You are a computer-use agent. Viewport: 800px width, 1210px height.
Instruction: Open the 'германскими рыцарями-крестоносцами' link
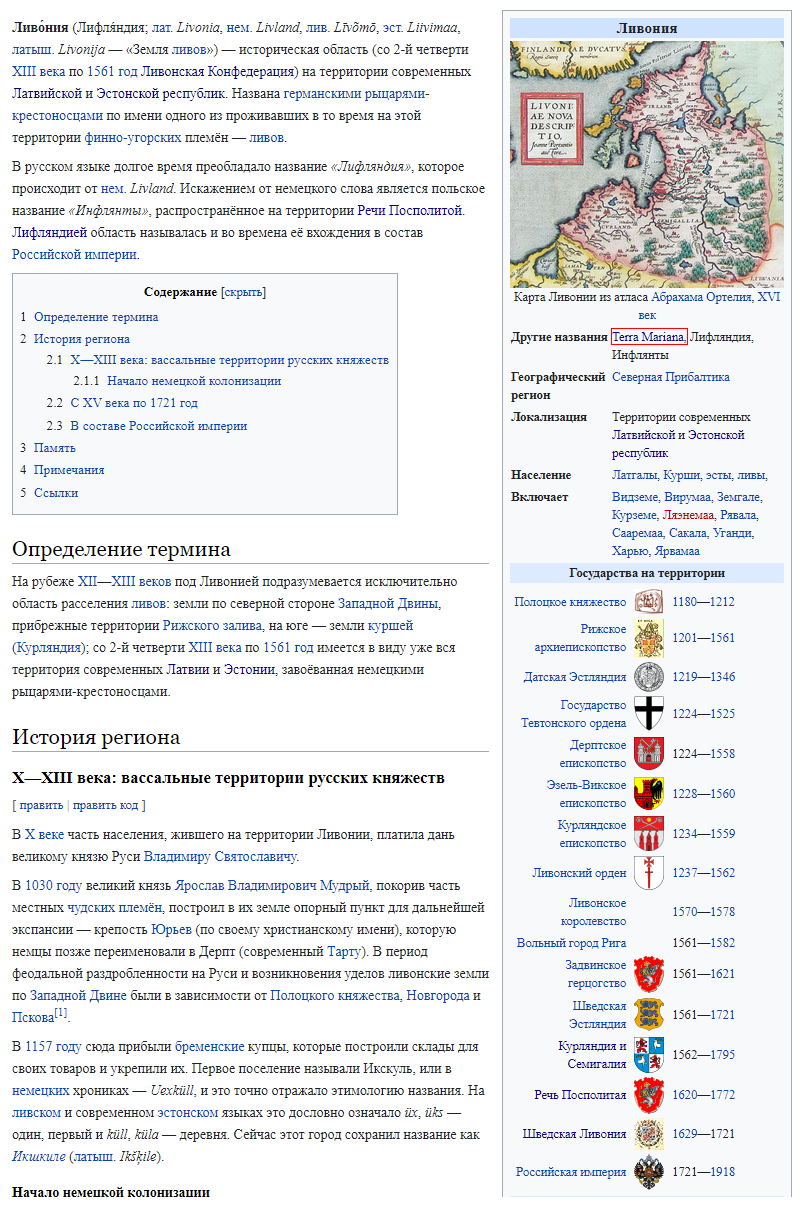point(220,105)
